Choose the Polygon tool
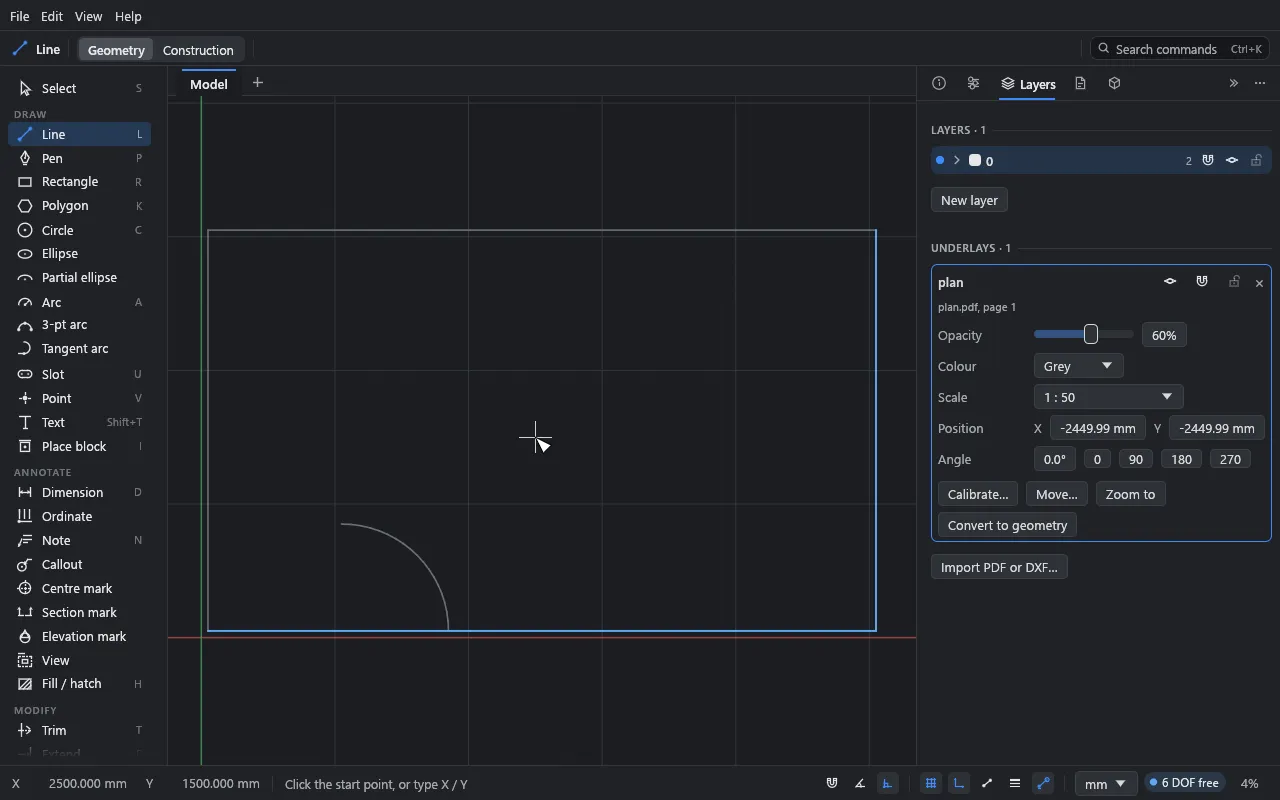 80,206
